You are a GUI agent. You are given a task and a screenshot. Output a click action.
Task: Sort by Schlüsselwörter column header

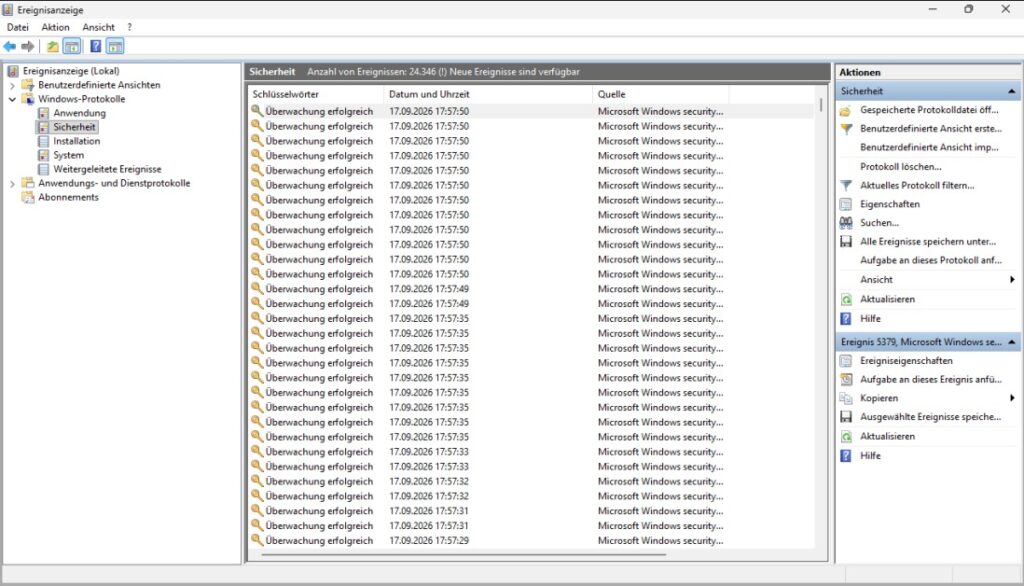[316, 94]
